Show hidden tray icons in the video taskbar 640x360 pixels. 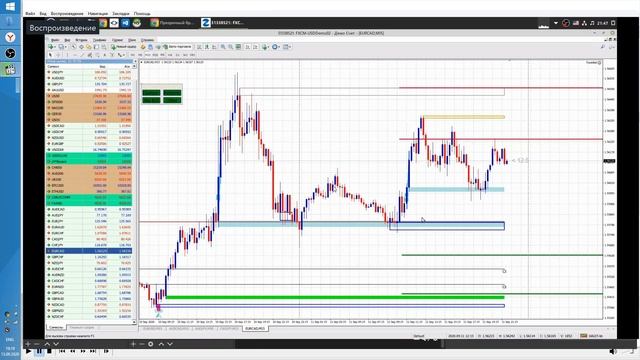coord(556,23)
